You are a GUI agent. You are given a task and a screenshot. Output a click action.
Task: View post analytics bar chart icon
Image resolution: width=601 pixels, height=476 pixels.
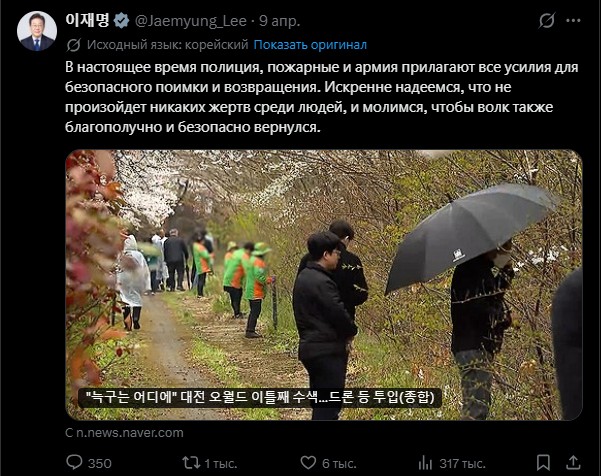[x=425, y=463]
